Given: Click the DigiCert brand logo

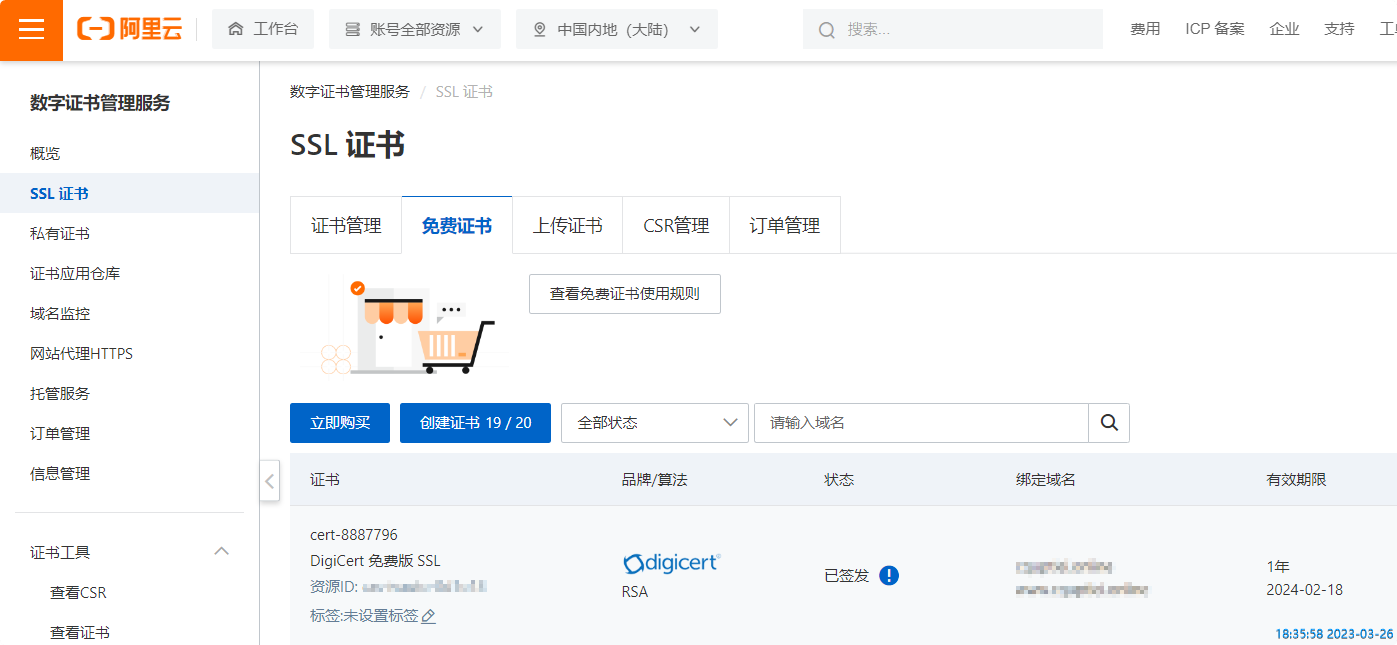Looking at the screenshot, I should (671, 562).
